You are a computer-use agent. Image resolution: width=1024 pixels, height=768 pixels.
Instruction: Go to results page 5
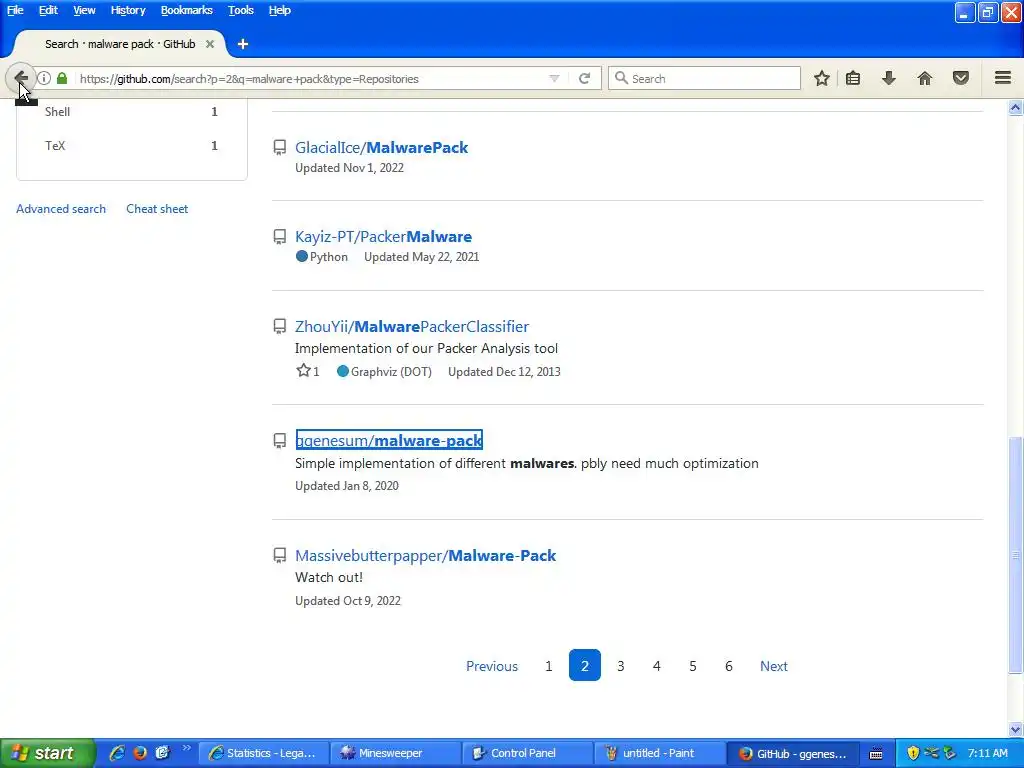point(693,666)
